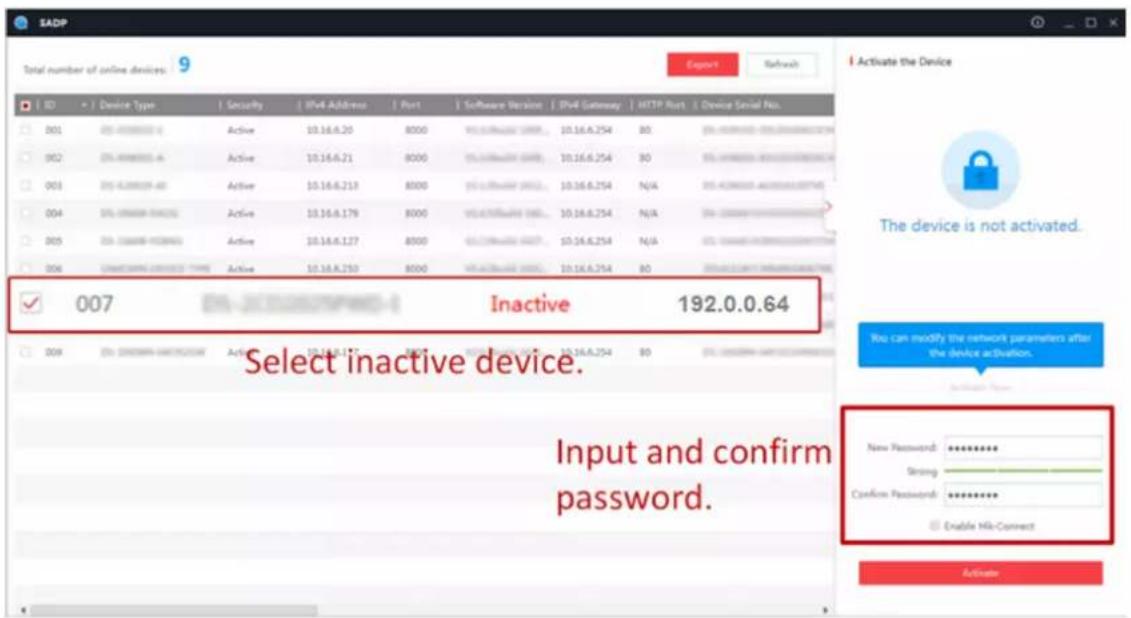
Task: Click the Activate the Device panel title
Action: (904, 61)
